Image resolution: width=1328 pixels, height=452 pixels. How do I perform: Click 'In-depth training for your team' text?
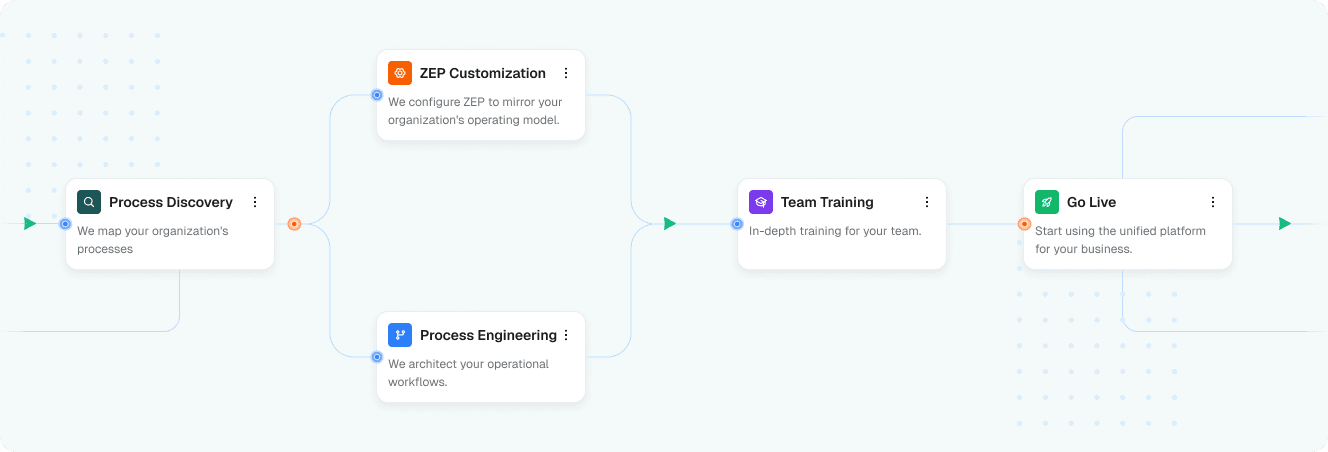(x=835, y=231)
